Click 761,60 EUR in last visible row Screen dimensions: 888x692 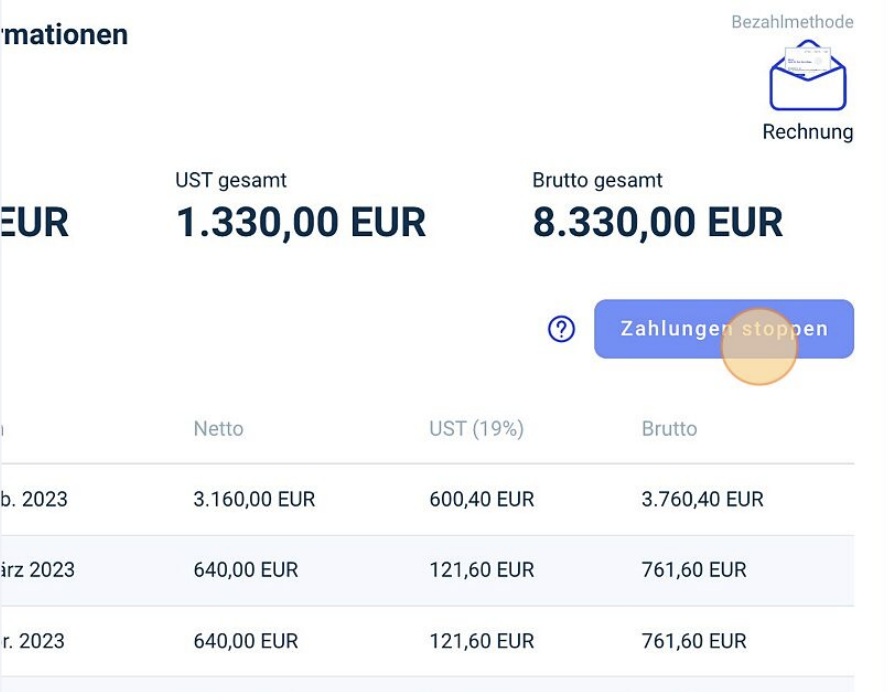(x=694, y=641)
